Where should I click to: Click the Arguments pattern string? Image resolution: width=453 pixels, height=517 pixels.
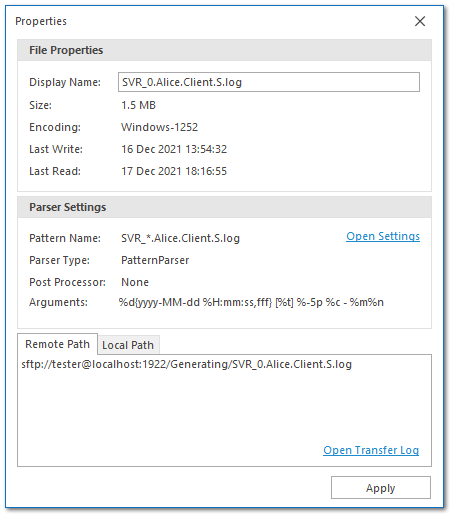click(251, 302)
